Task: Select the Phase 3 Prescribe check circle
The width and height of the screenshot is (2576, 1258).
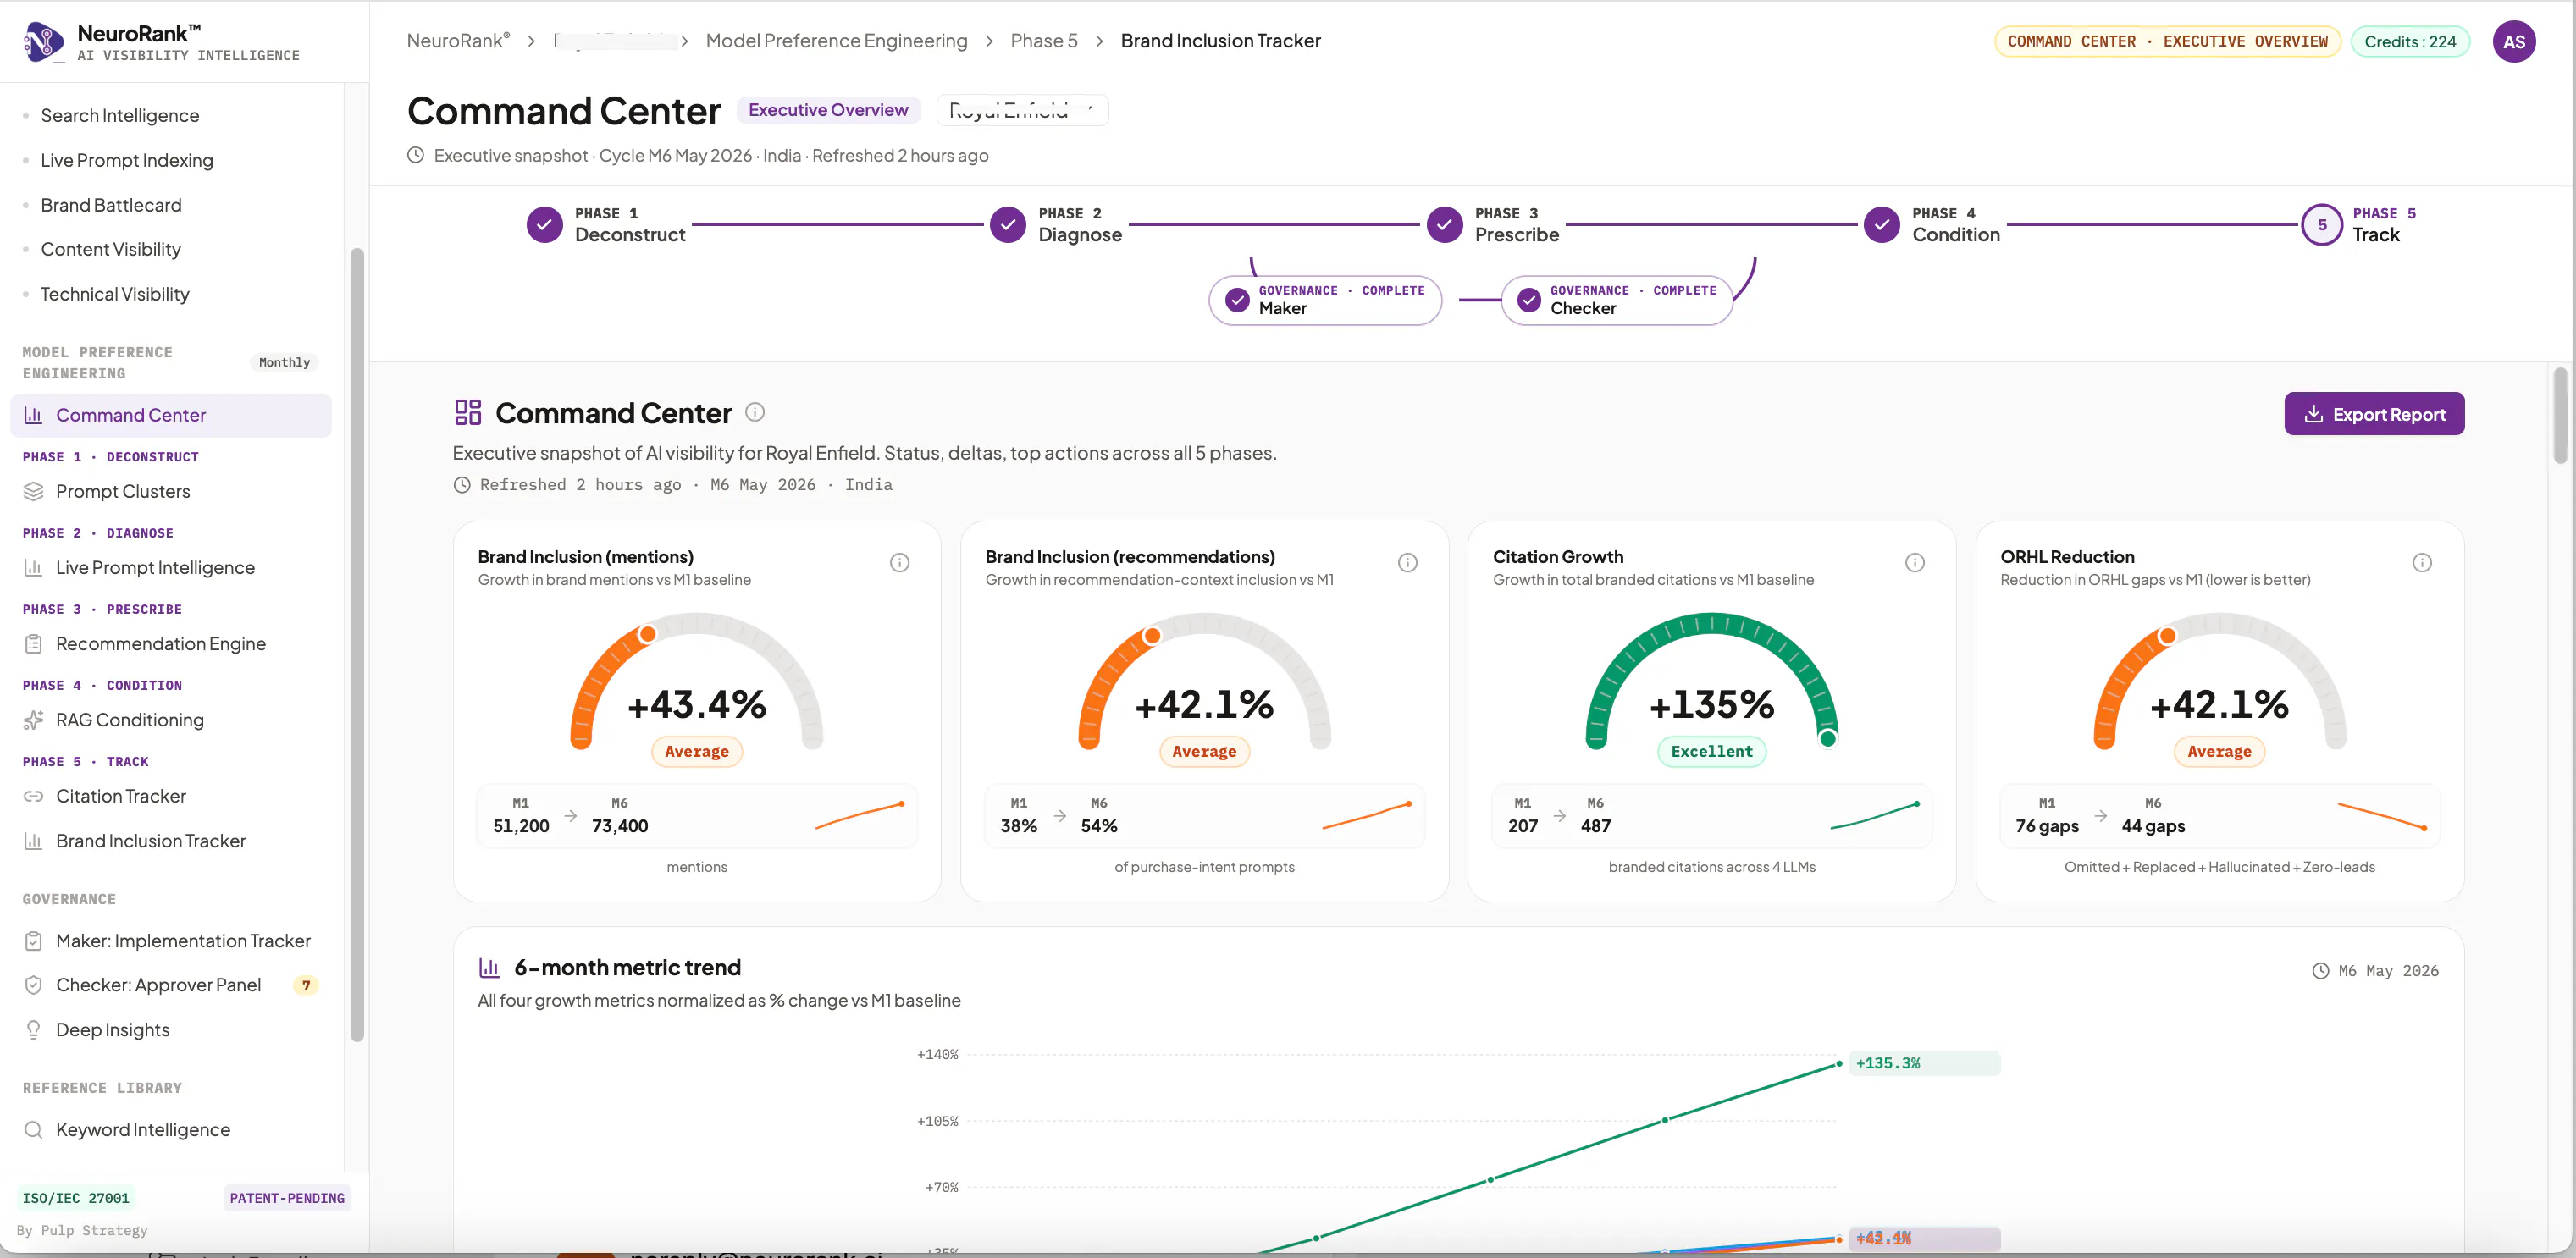Action: (x=1444, y=225)
